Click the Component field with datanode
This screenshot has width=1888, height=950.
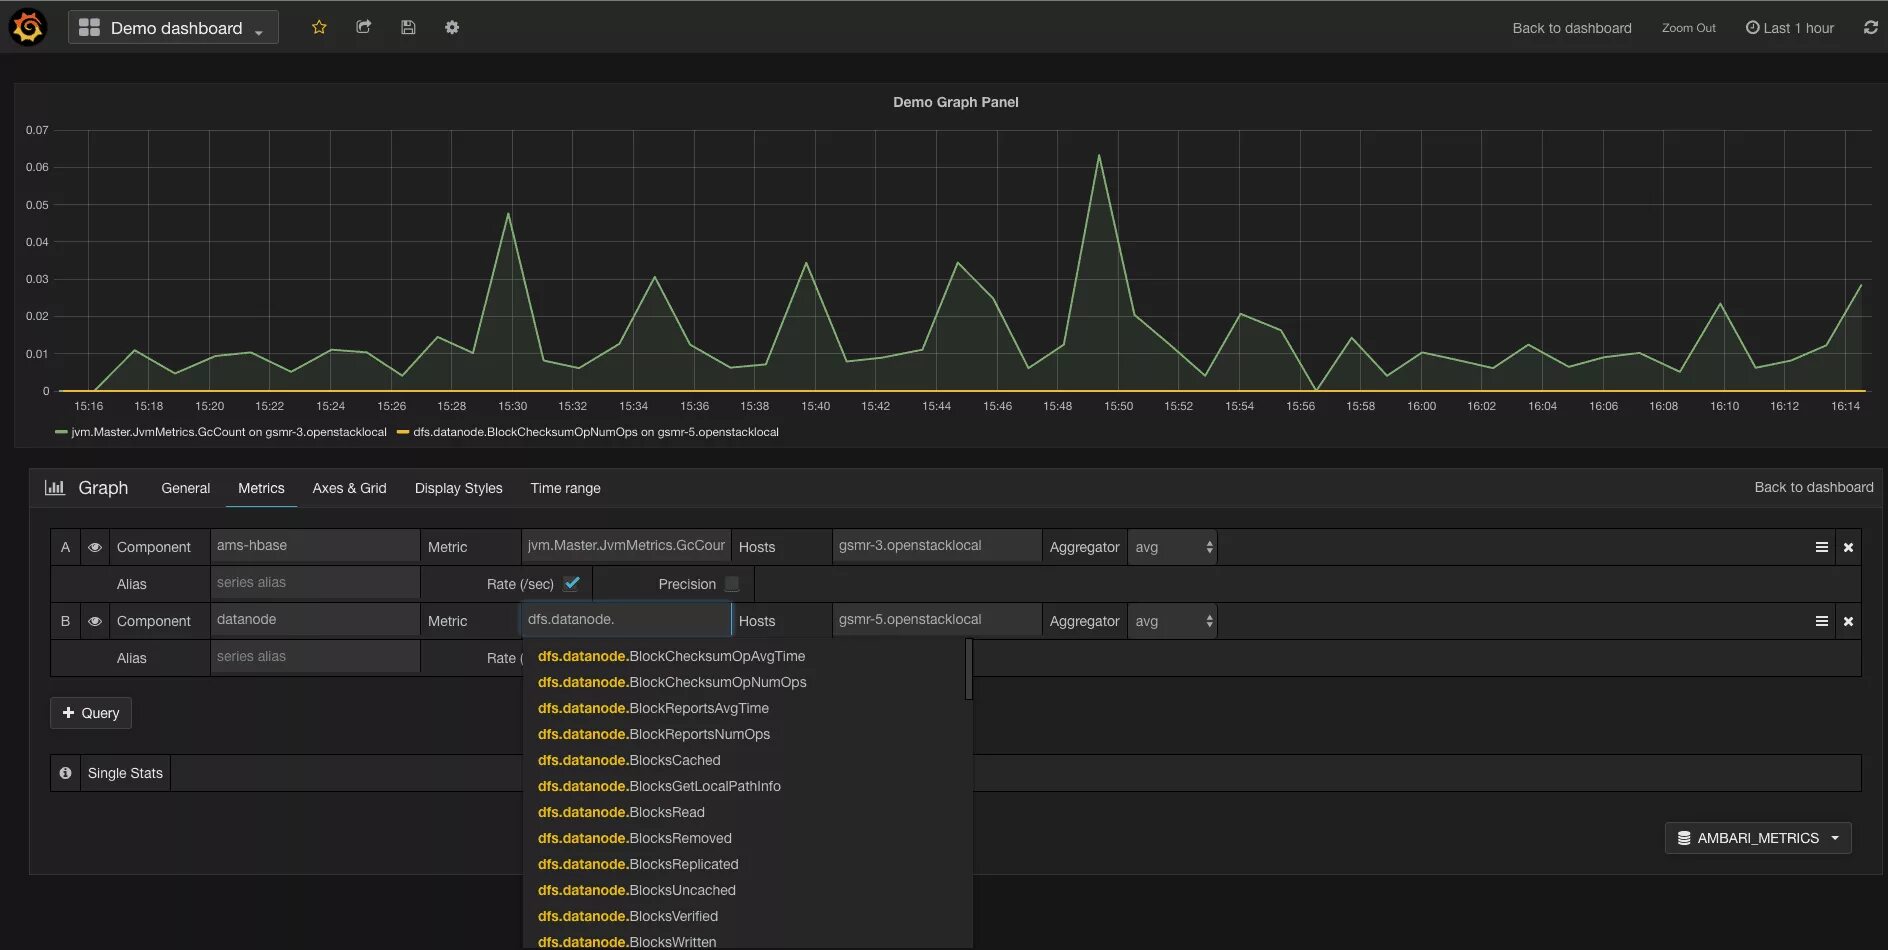pos(315,620)
